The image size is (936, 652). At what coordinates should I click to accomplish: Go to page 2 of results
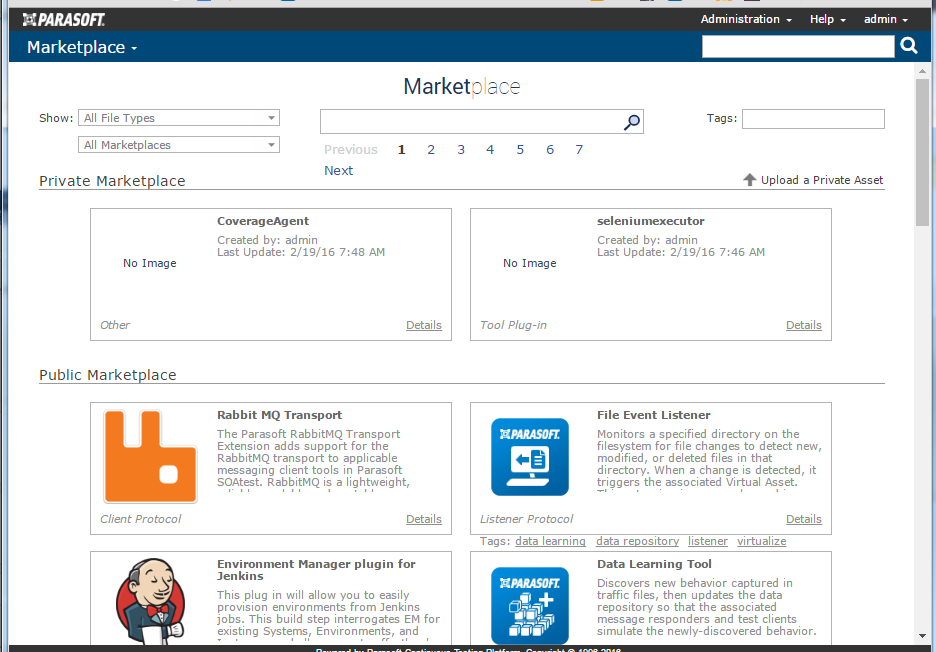431,149
